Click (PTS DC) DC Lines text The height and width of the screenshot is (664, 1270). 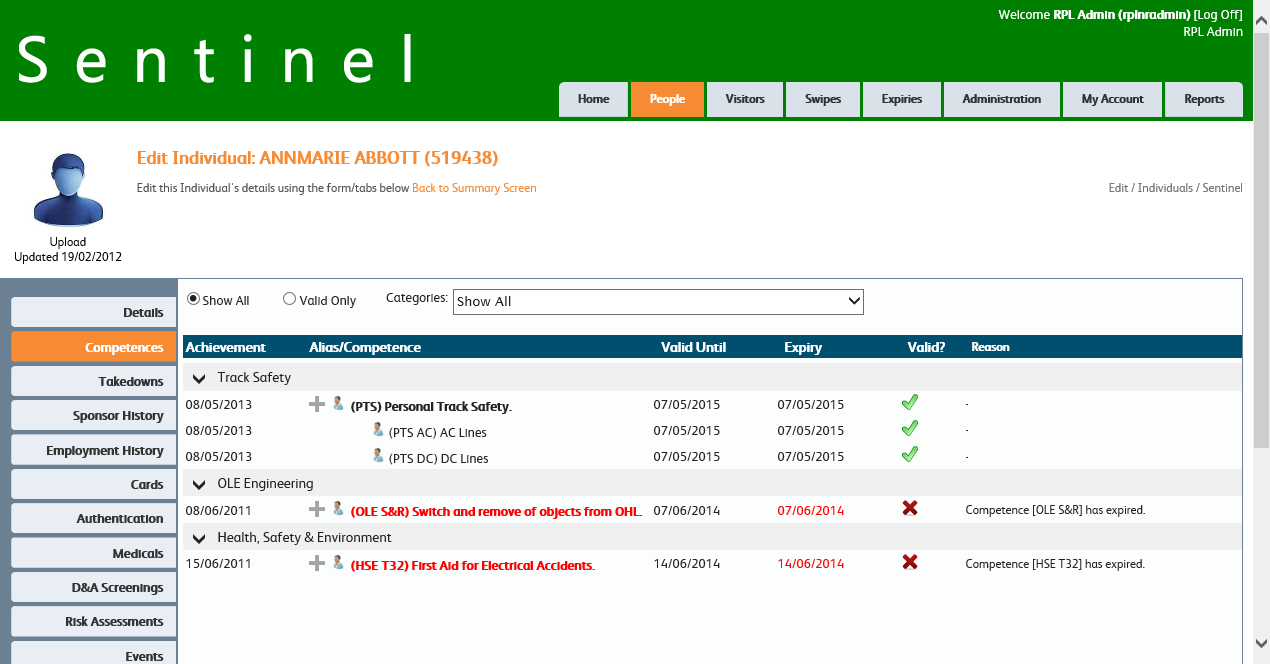pos(439,459)
